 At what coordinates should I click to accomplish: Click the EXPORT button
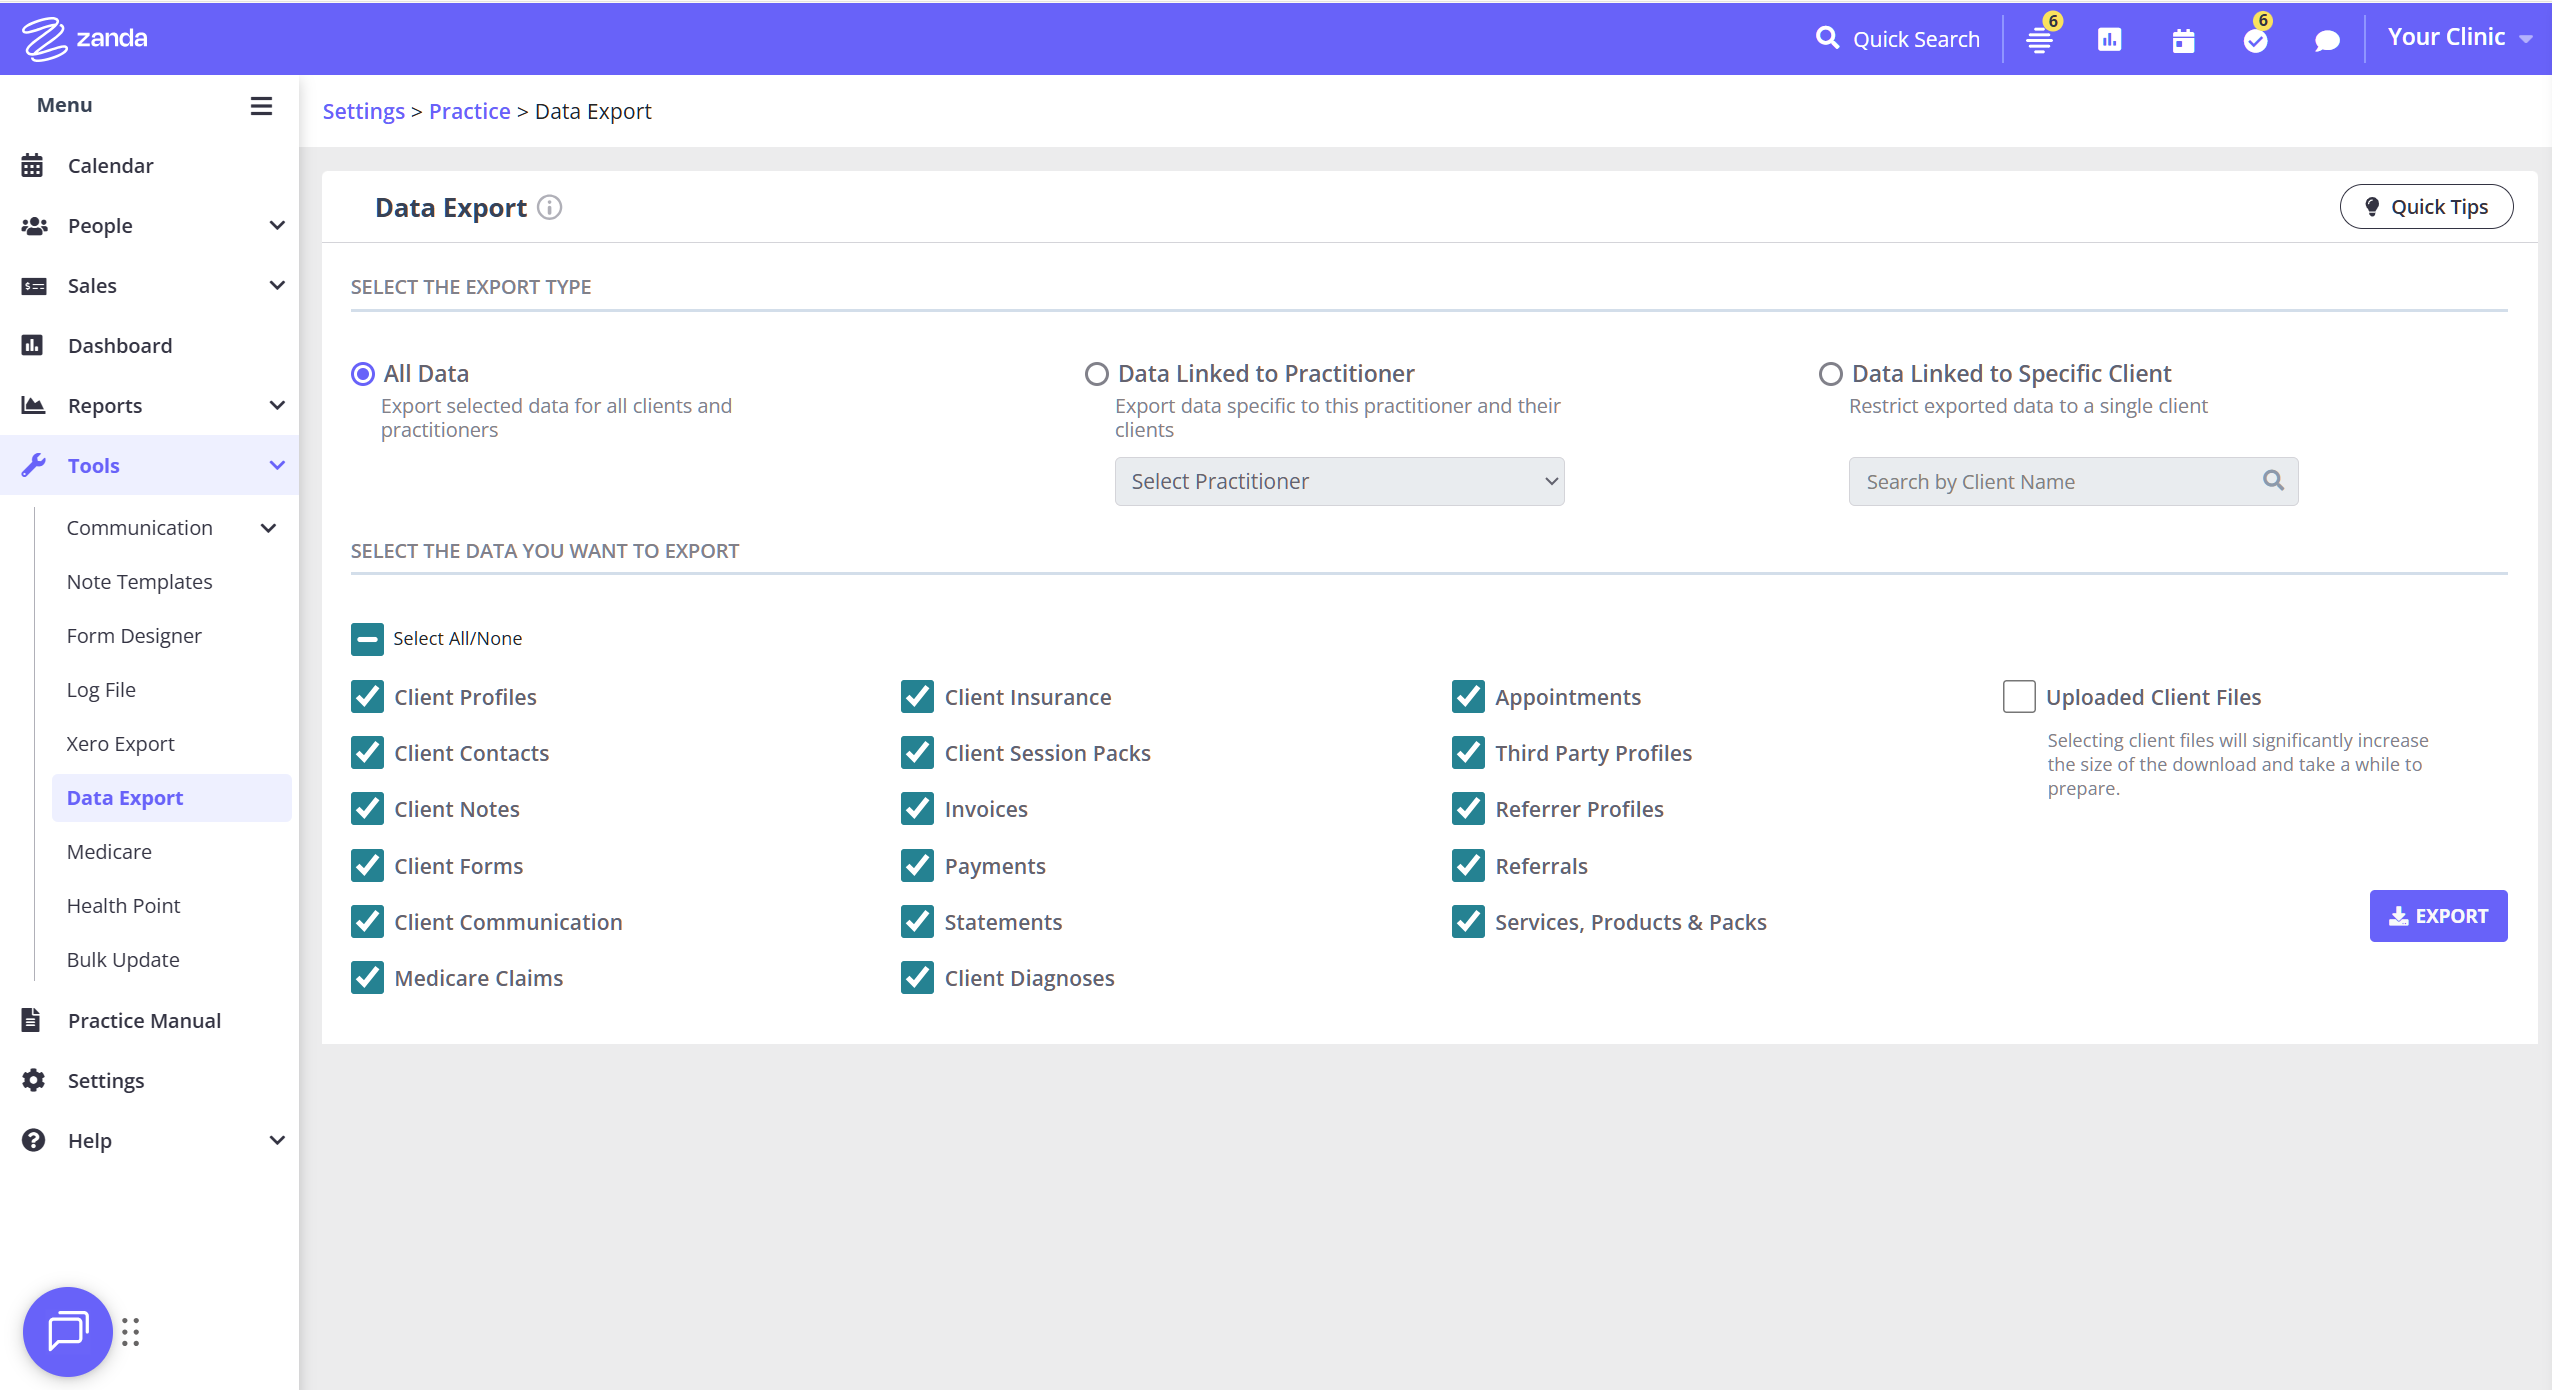pos(2437,916)
